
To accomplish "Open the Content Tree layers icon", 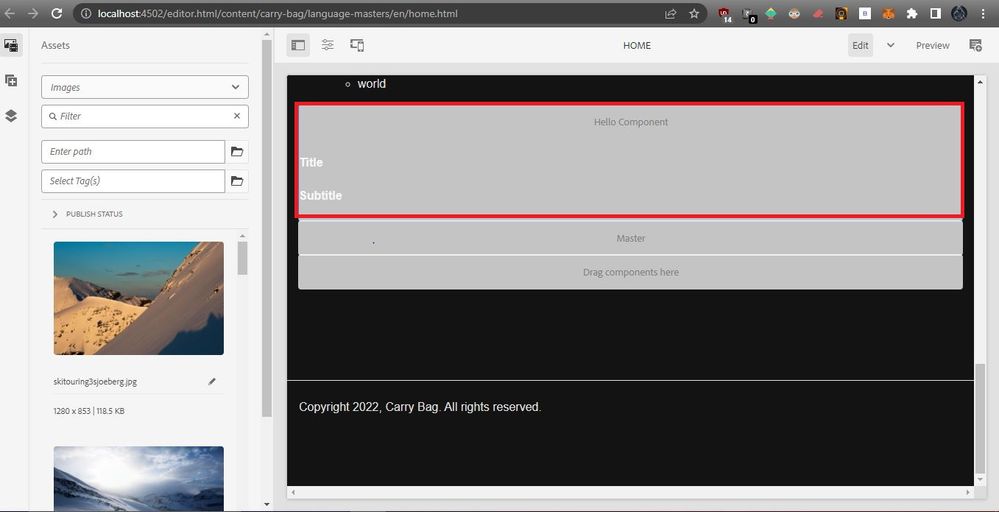I will [11, 116].
